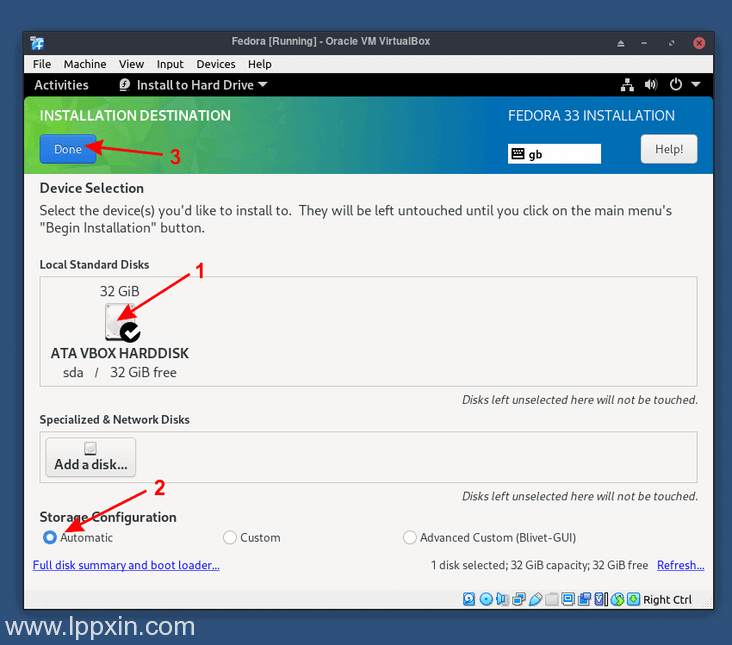The height and width of the screenshot is (645, 732).
Task: Click the keyboard capture green arrow icon
Action: pyautogui.click(x=633, y=599)
